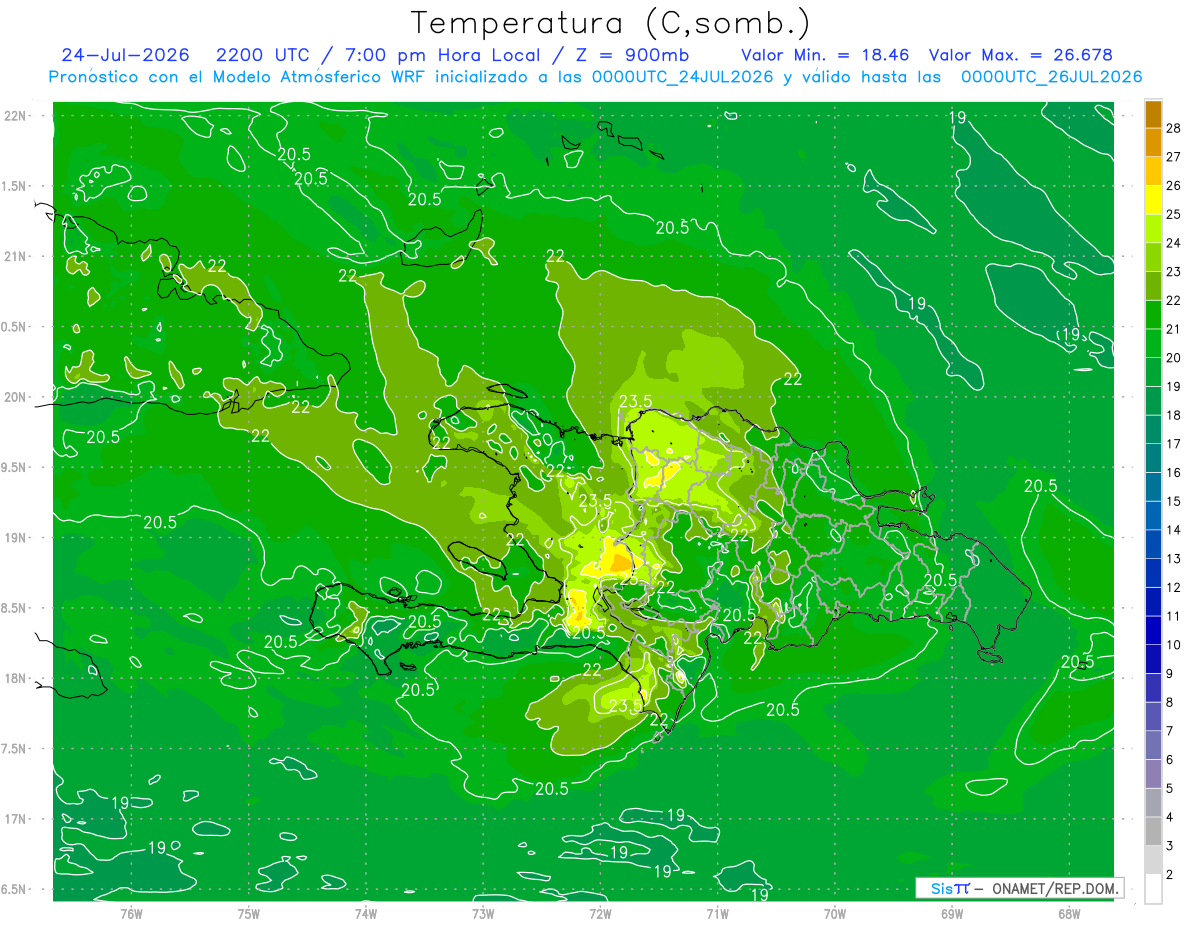Click the '69W' longitude axis label

[x=951, y=913]
